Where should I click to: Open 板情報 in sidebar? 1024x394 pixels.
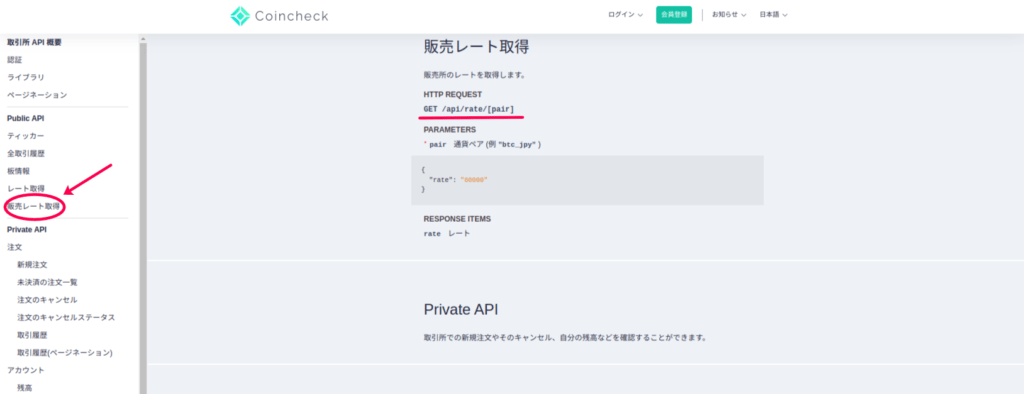coord(18,171)
